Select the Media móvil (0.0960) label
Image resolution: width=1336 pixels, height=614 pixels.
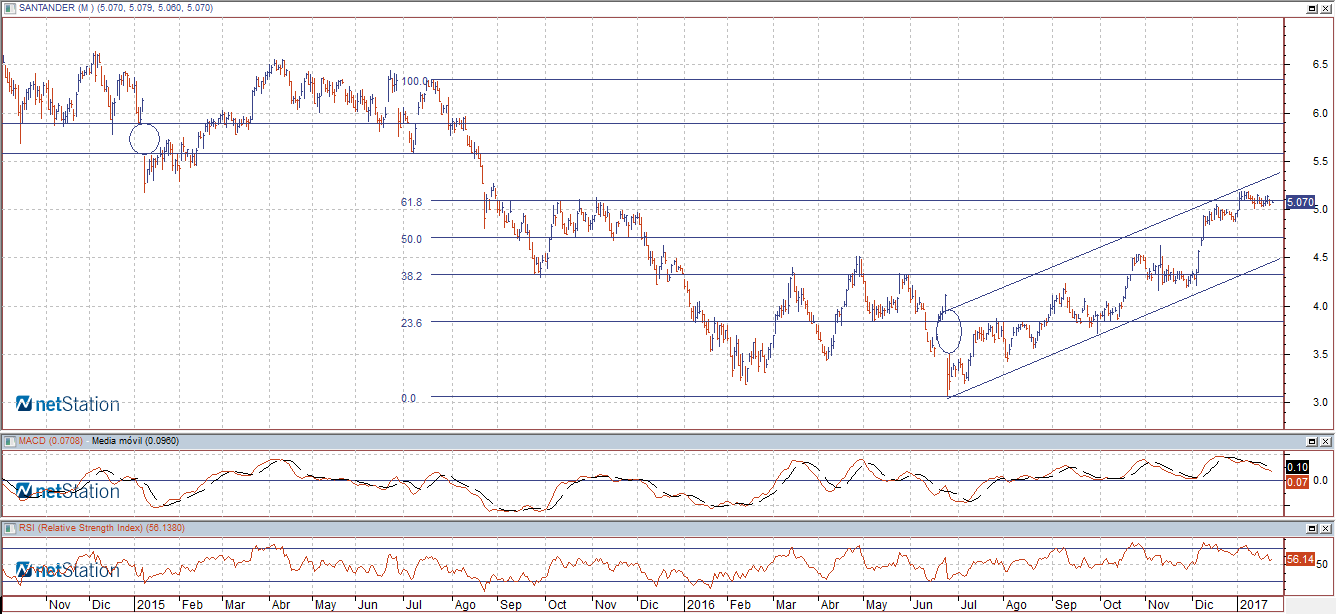point(135,440)
